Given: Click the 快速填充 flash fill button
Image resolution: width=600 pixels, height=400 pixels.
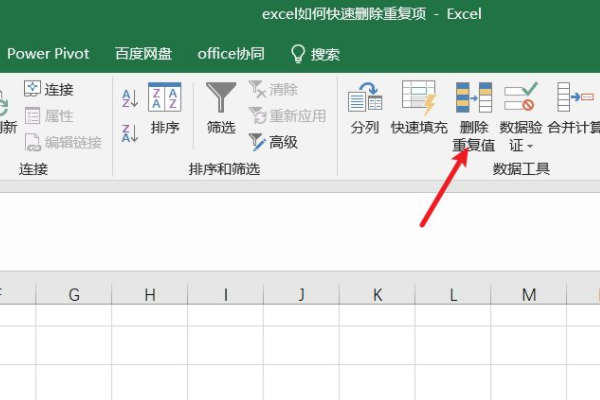Looking at the screenshot, I should (419, 108).
